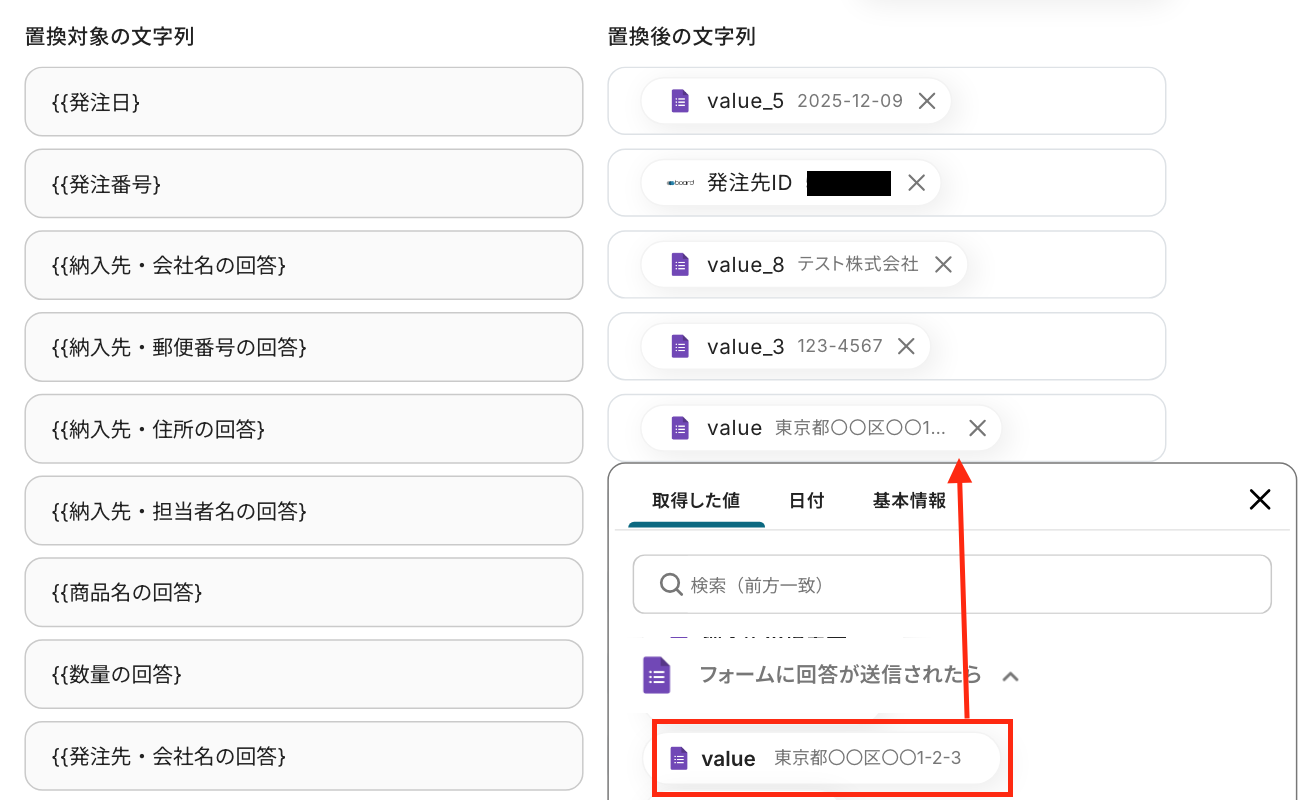
Task: Click the form icon on value_3 chip
Action: [680, 347]
